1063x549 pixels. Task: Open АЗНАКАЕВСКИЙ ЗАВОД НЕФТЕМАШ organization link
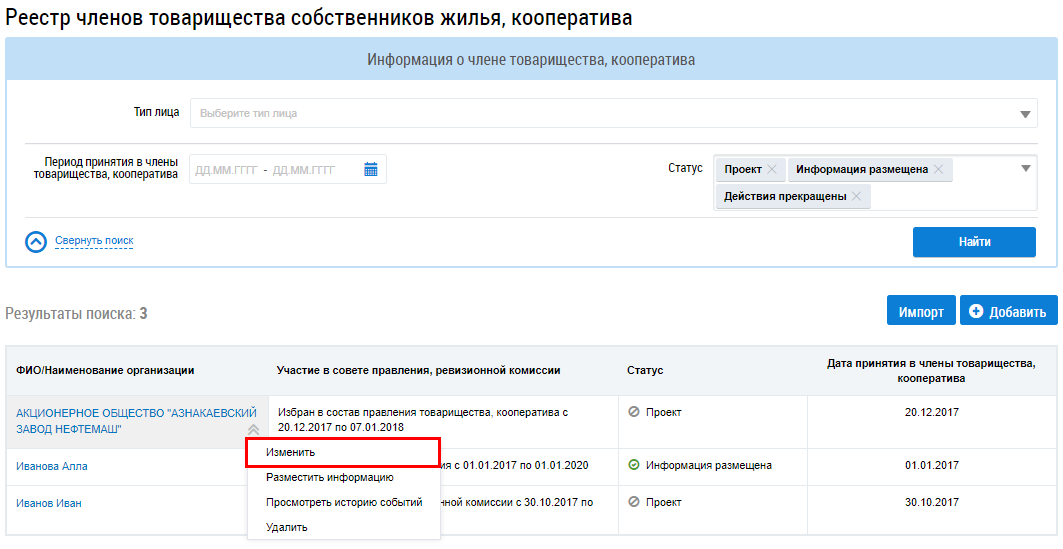pyautogui.click(x=136, y=421)
